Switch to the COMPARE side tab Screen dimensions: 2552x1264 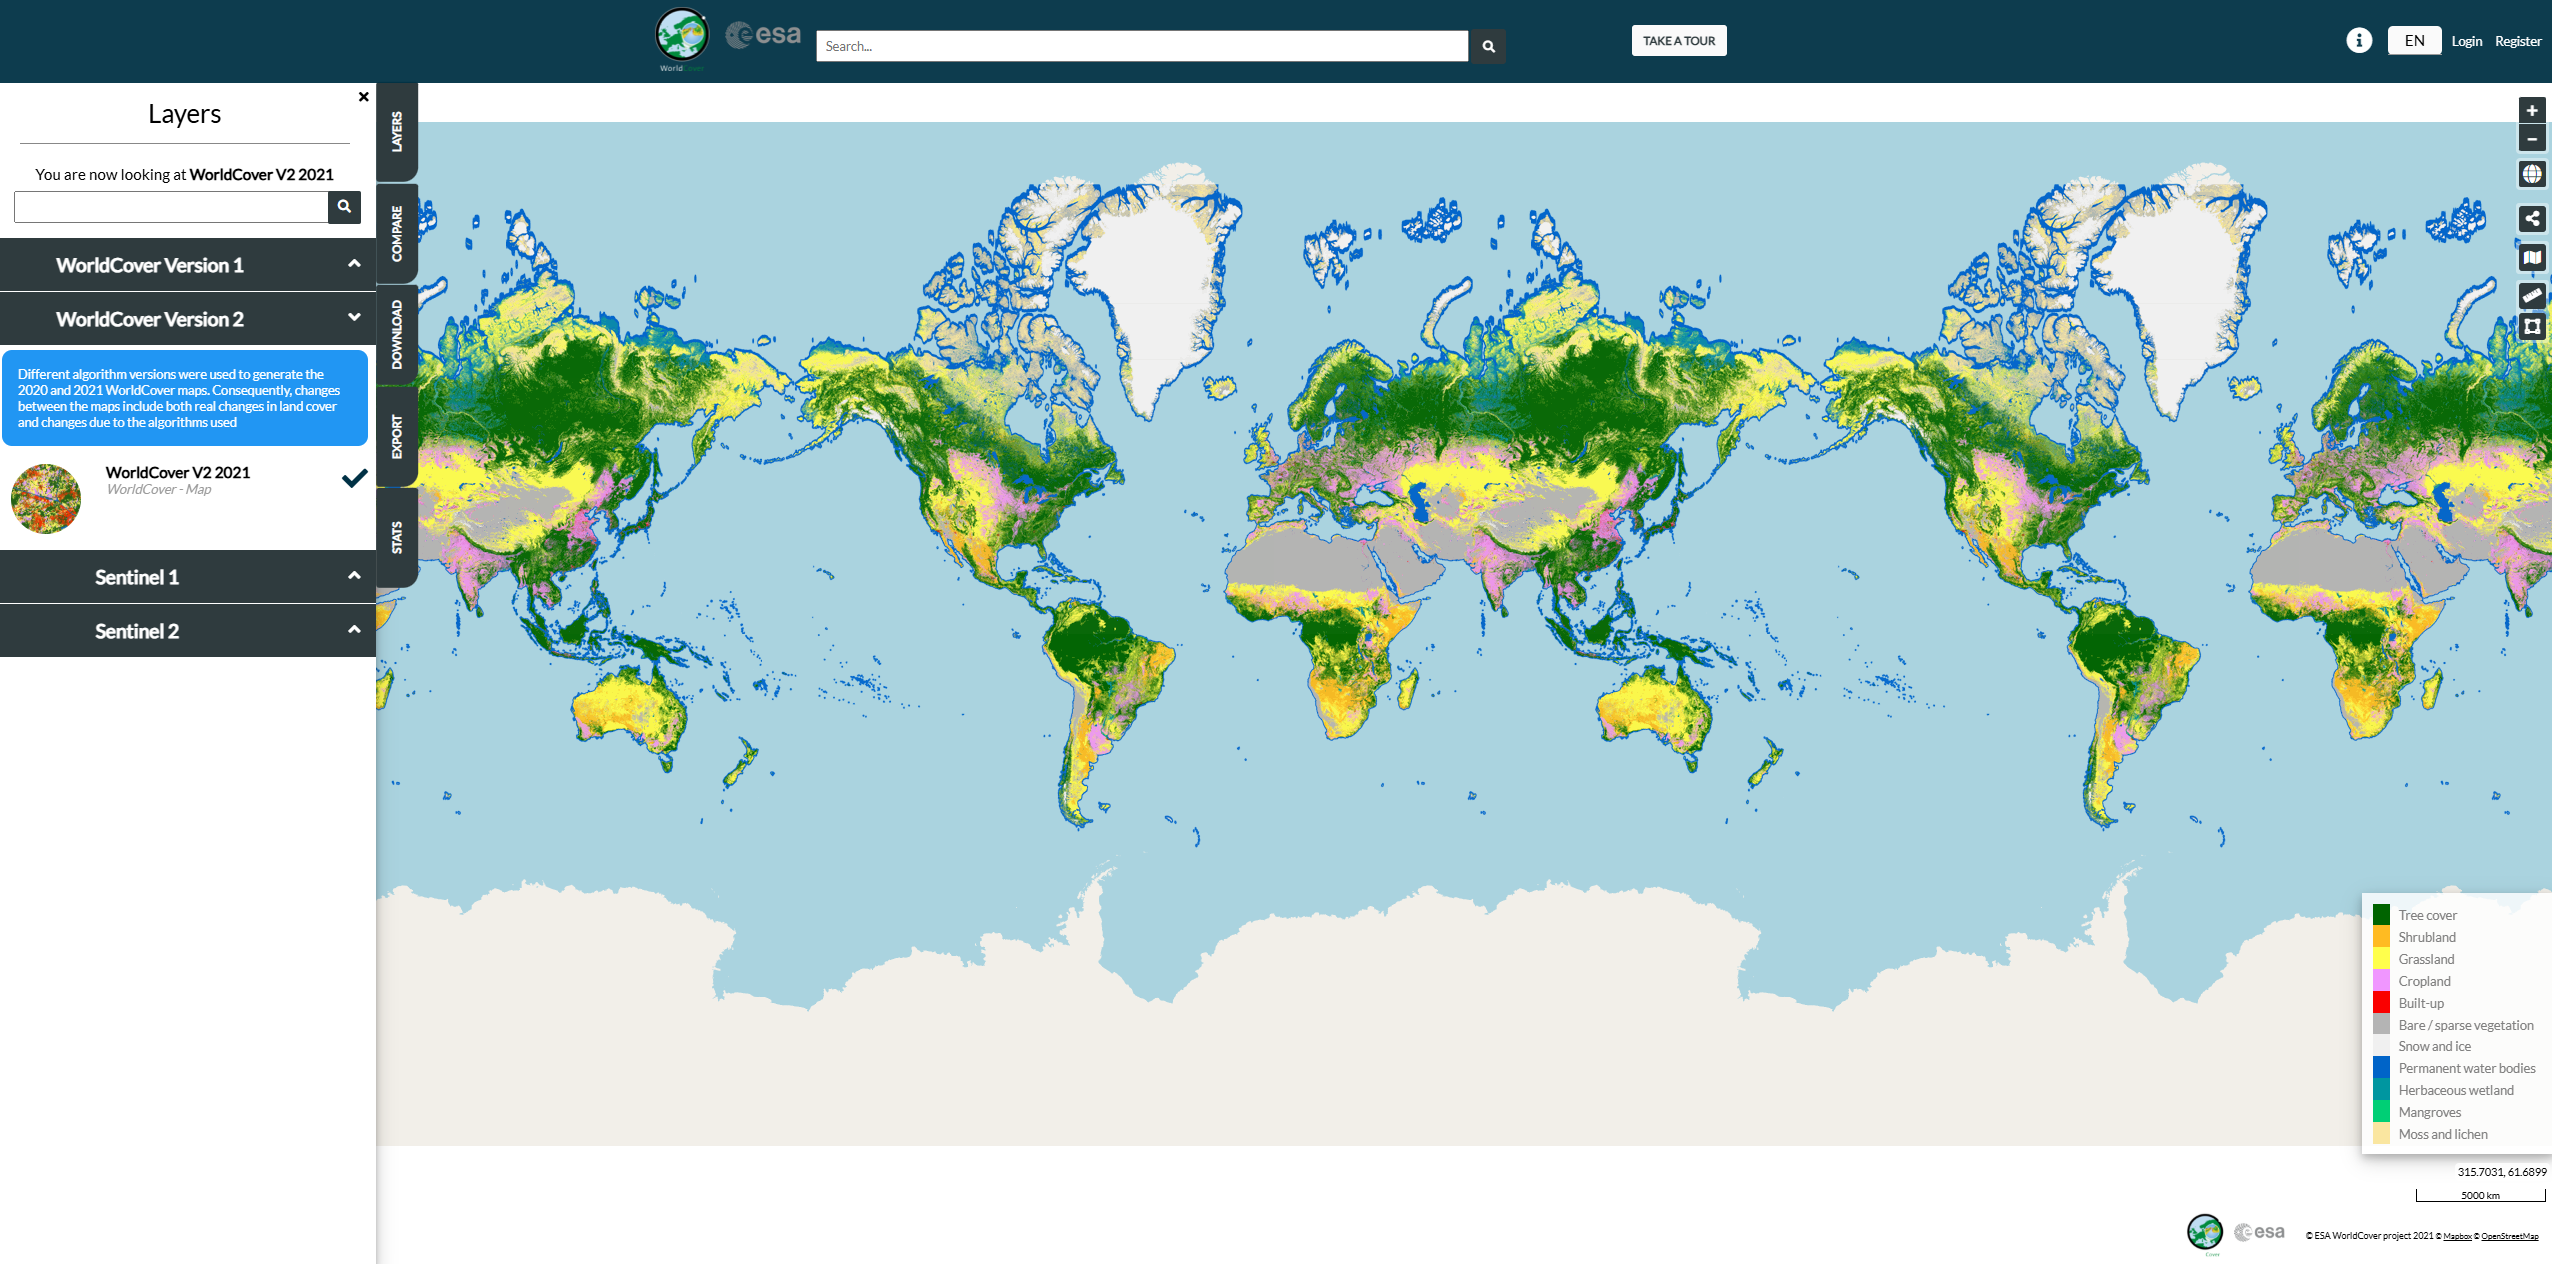click(x=397, y=234)
